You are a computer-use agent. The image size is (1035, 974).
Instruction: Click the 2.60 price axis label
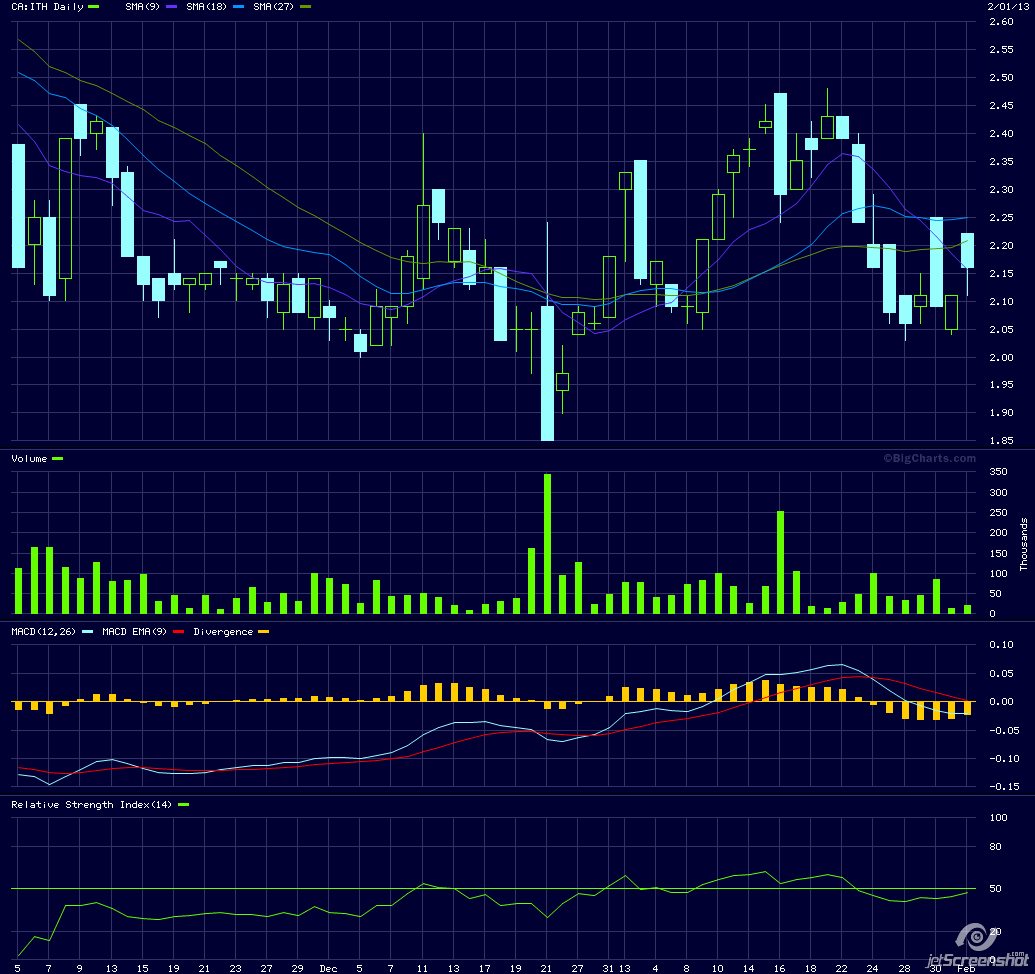coord(1001,21)
